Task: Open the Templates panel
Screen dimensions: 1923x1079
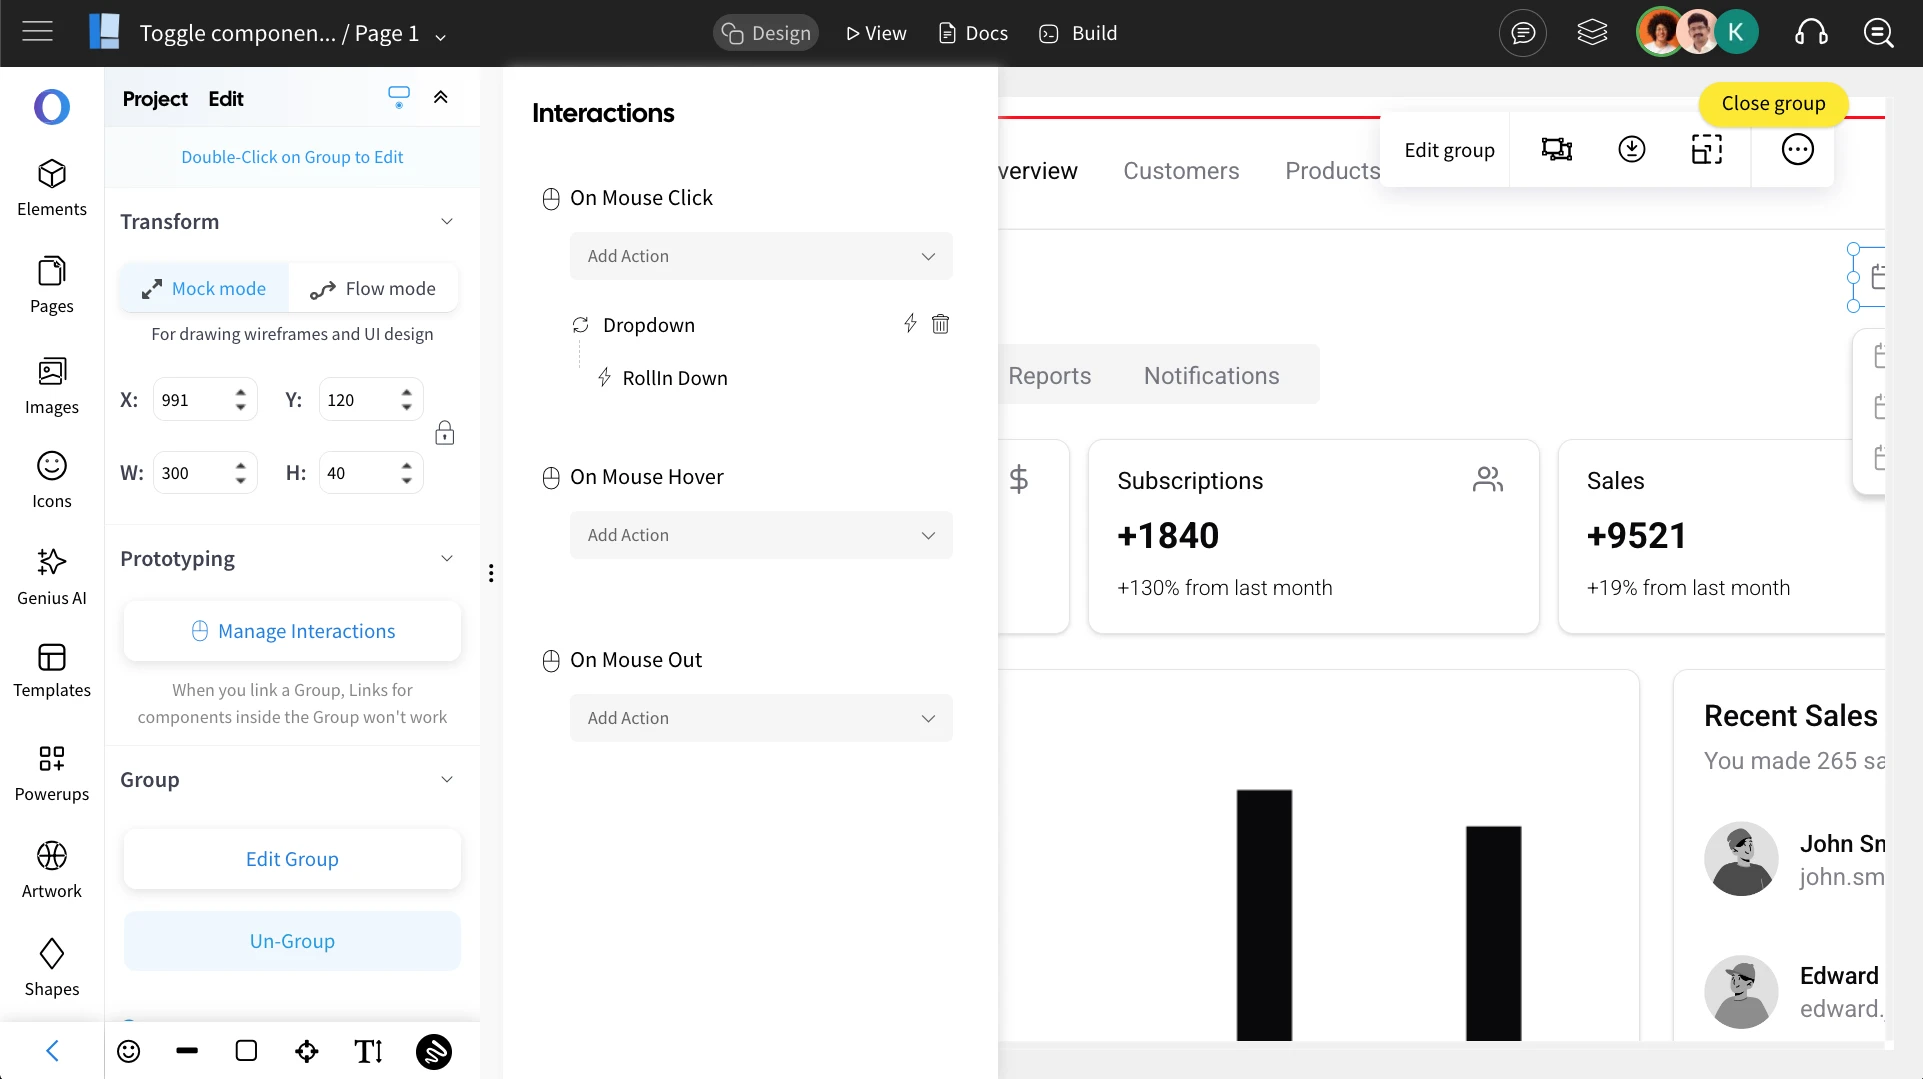Action: tap(52, 671)
